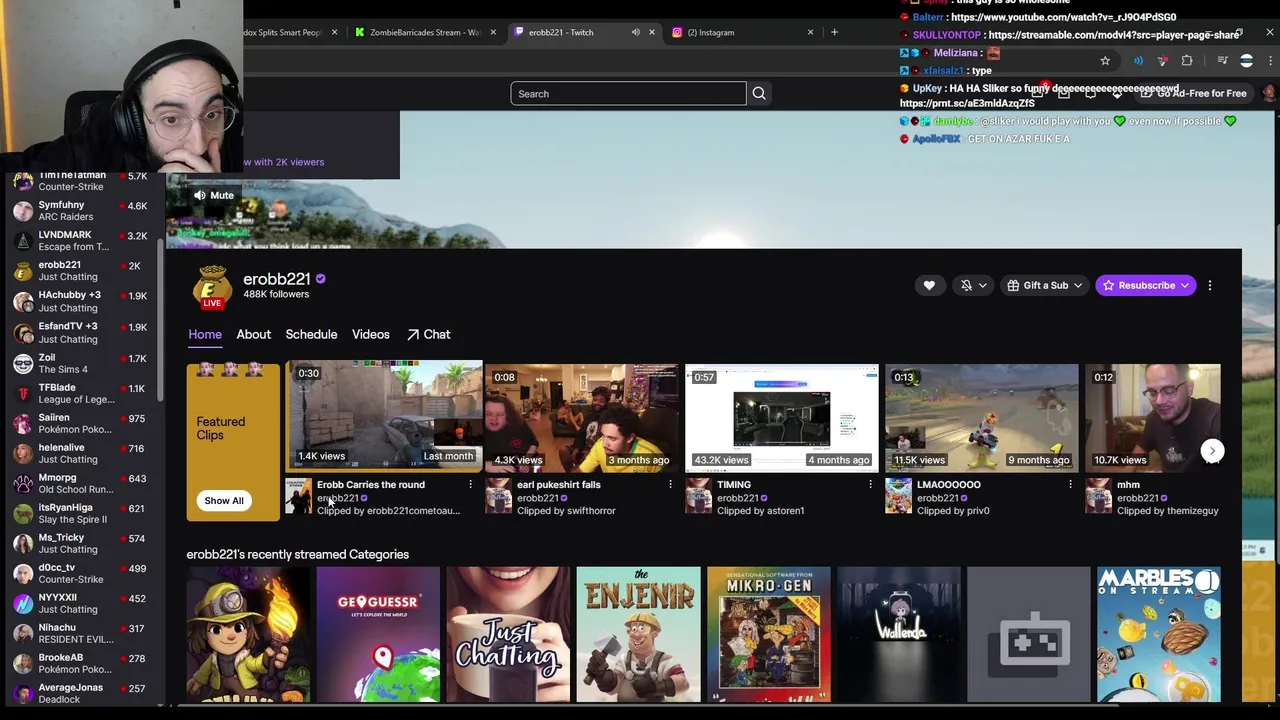Switch to the Home tab of channel
1280x720 pixels.
(205, 334)
